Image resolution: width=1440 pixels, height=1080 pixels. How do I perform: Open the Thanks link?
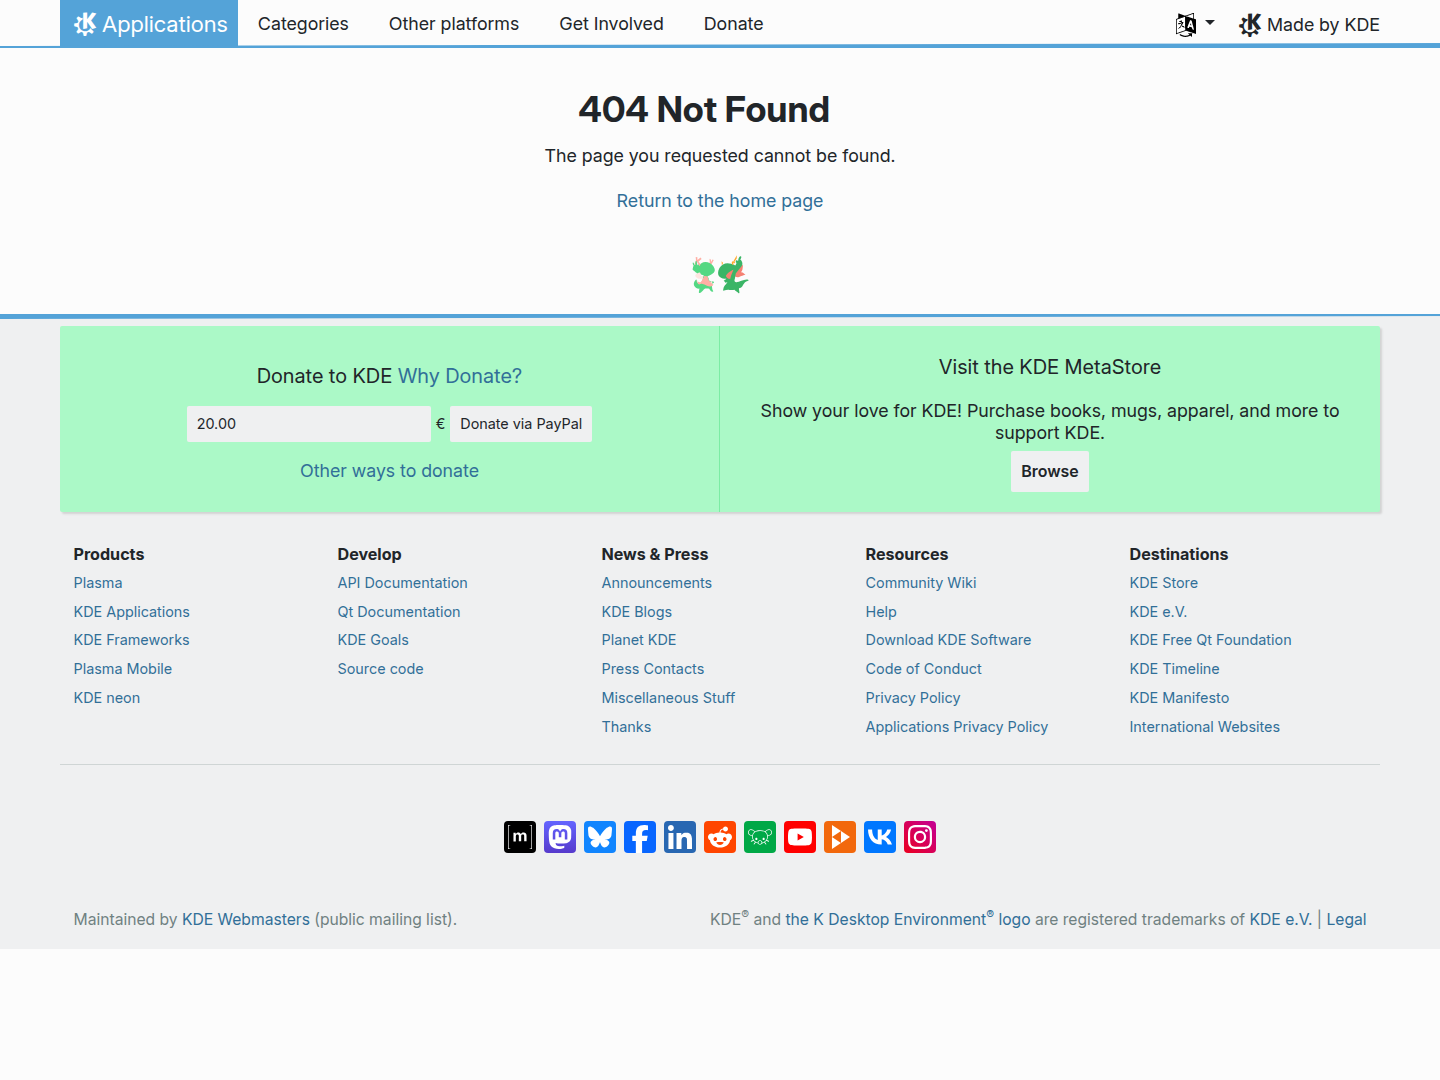tap(626, 727)
